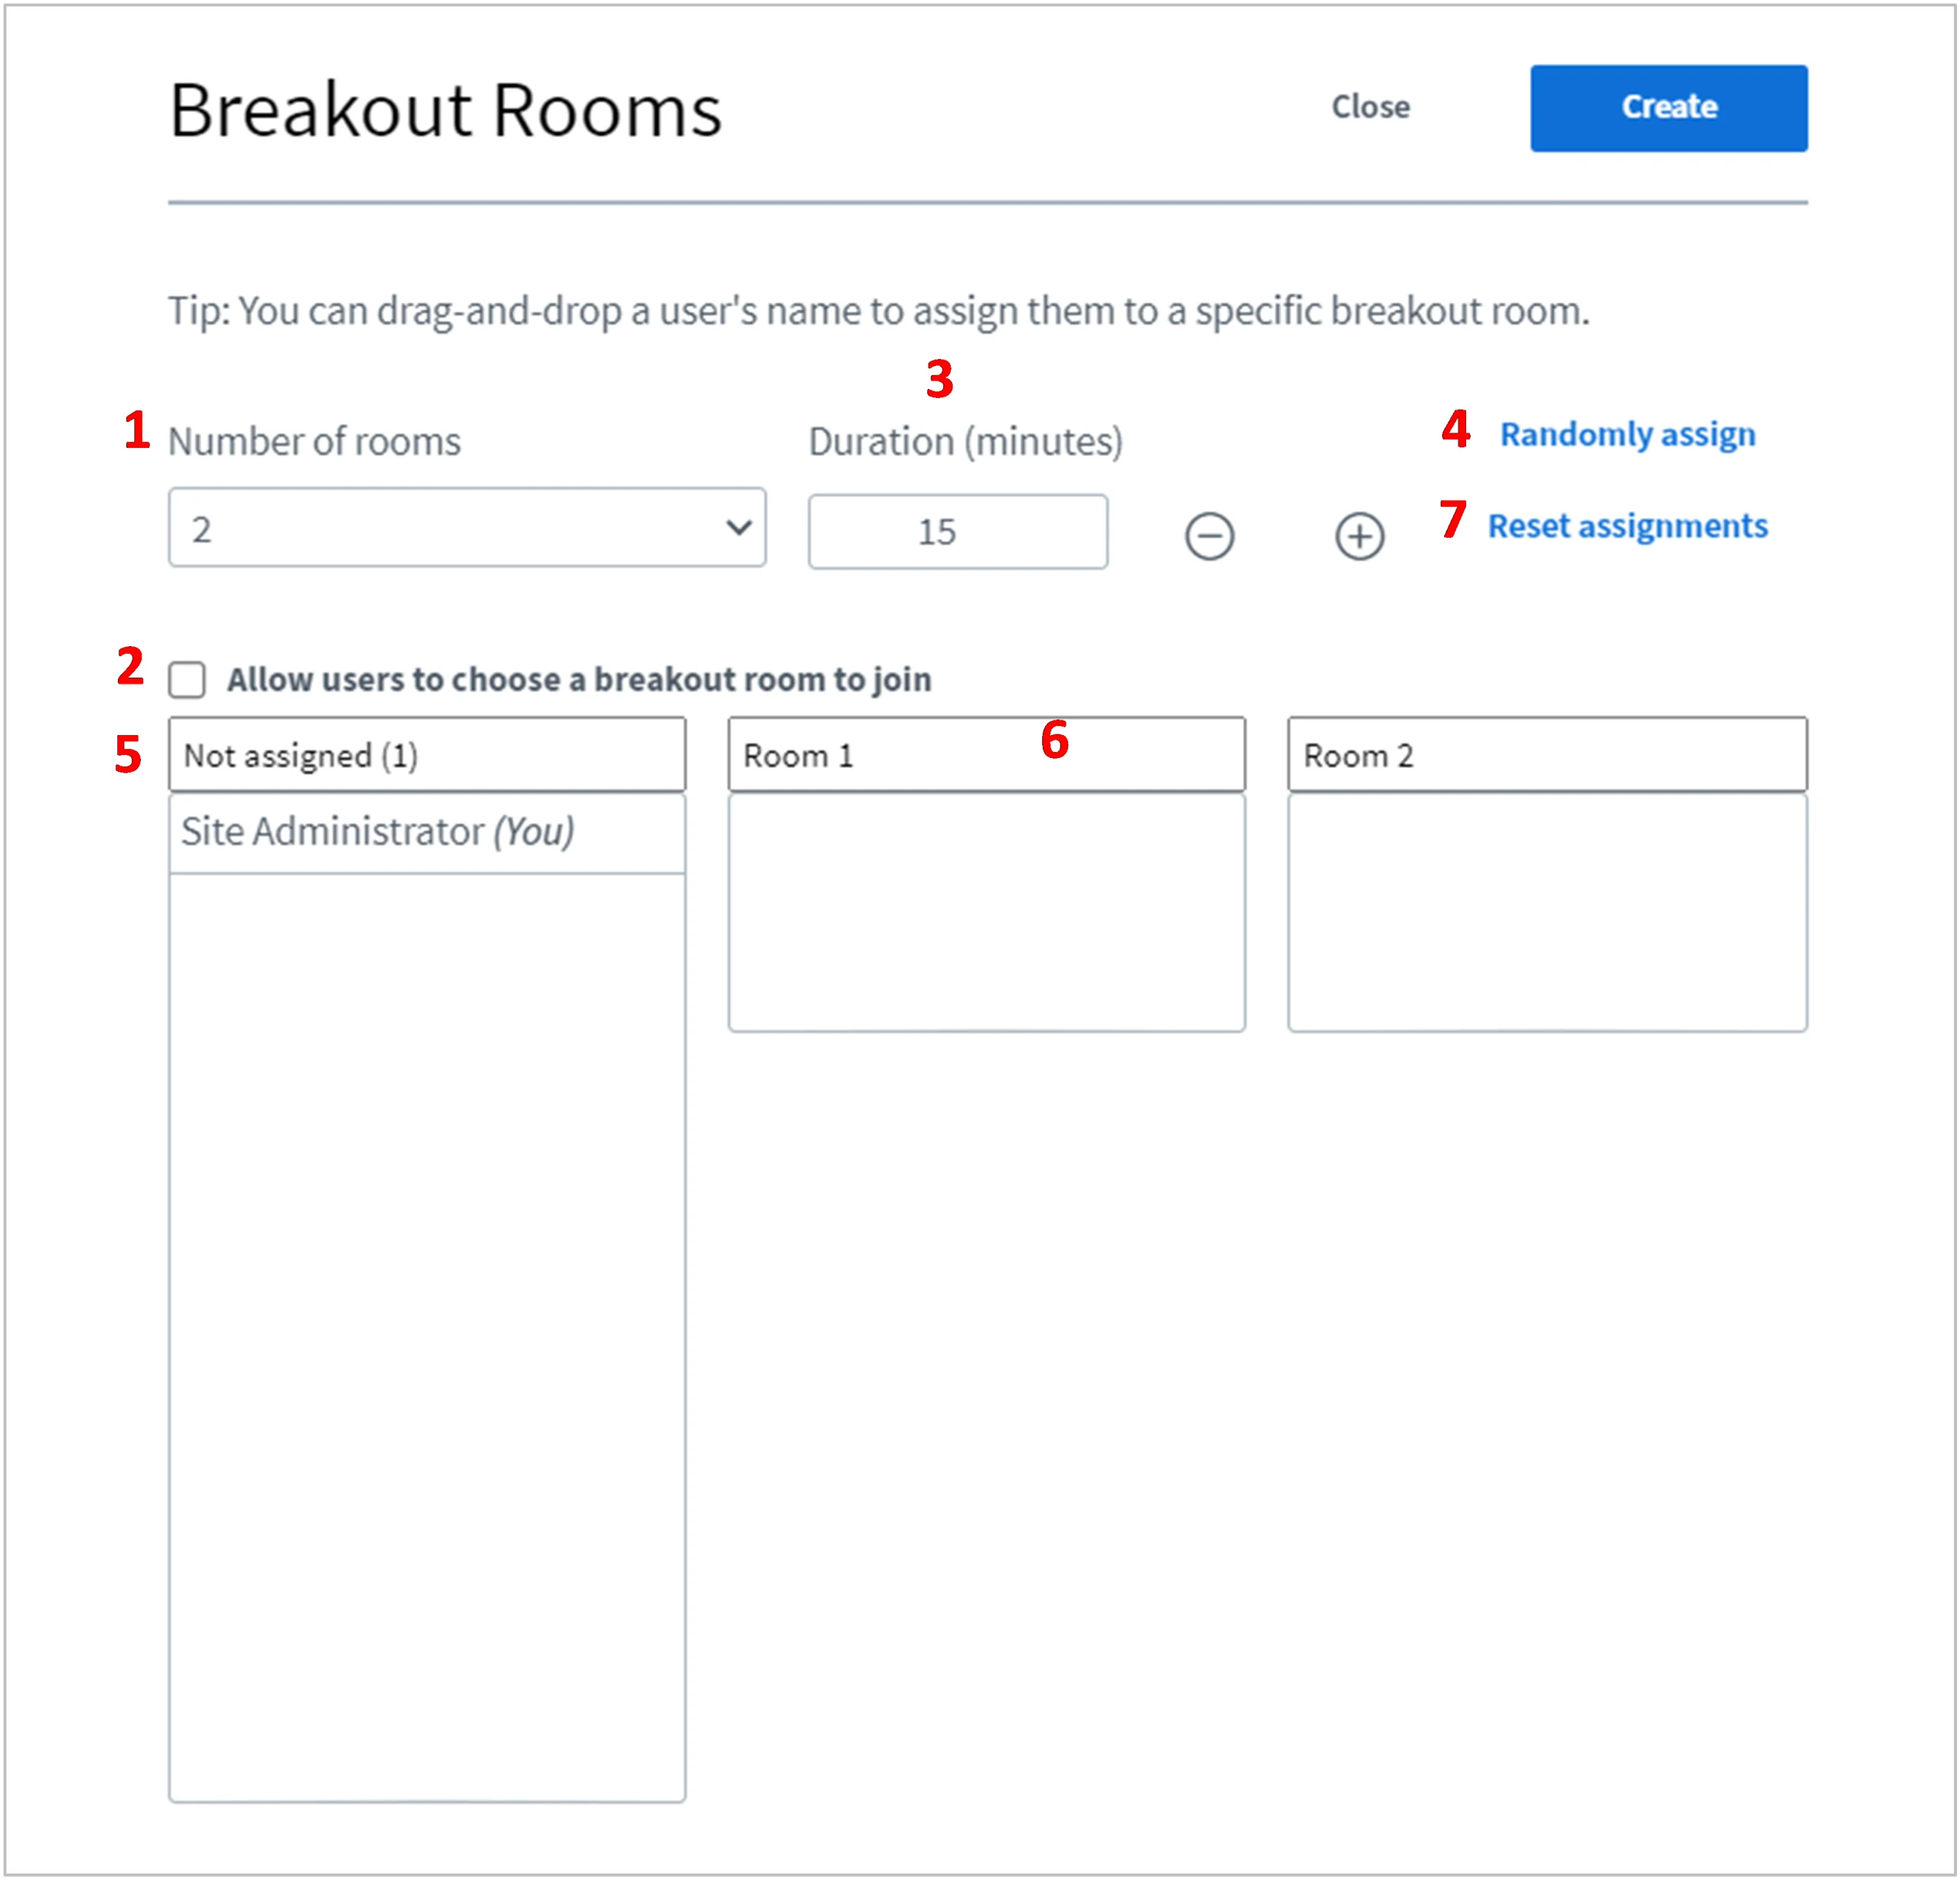Image resolution: width=1960 pixels, height=1882 pixels.
Task: Open the Number of rooms dropdown
Action: tap(467, 527)
